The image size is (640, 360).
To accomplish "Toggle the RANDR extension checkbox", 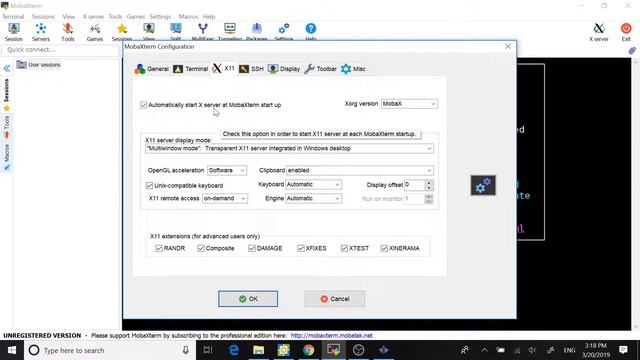I will click(x=159, y=248).
